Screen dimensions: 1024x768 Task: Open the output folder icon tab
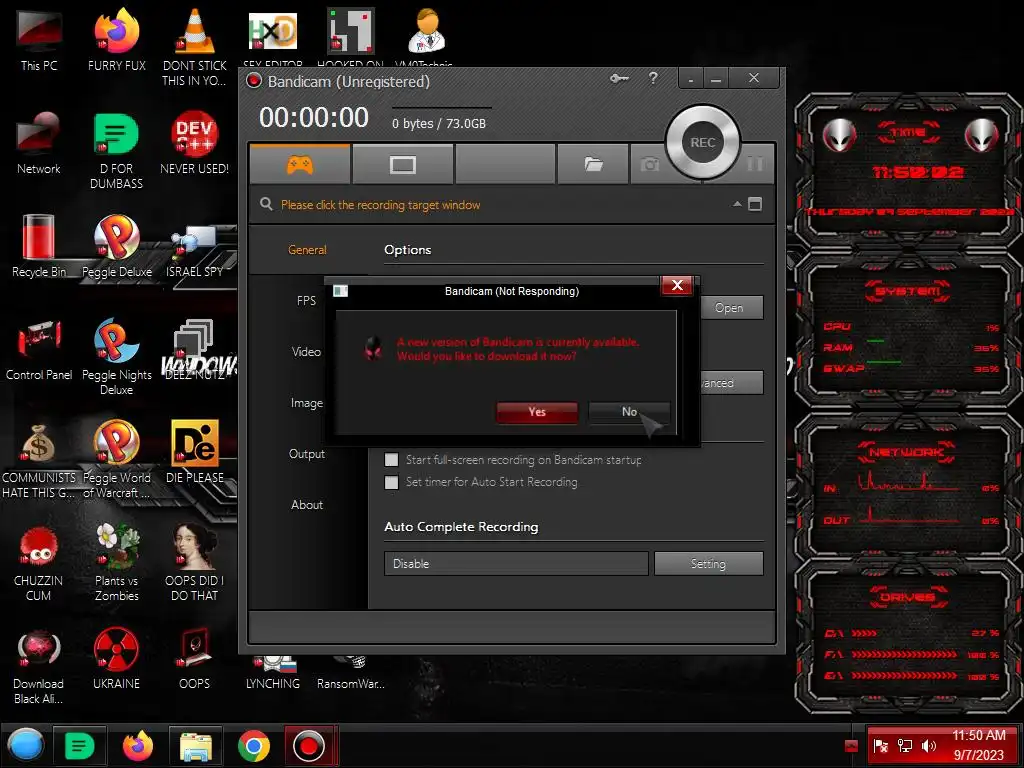coord(593,164)
